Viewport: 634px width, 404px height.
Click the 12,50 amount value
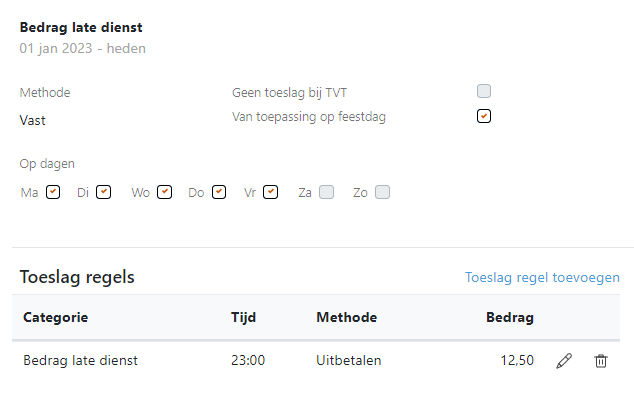517,360
